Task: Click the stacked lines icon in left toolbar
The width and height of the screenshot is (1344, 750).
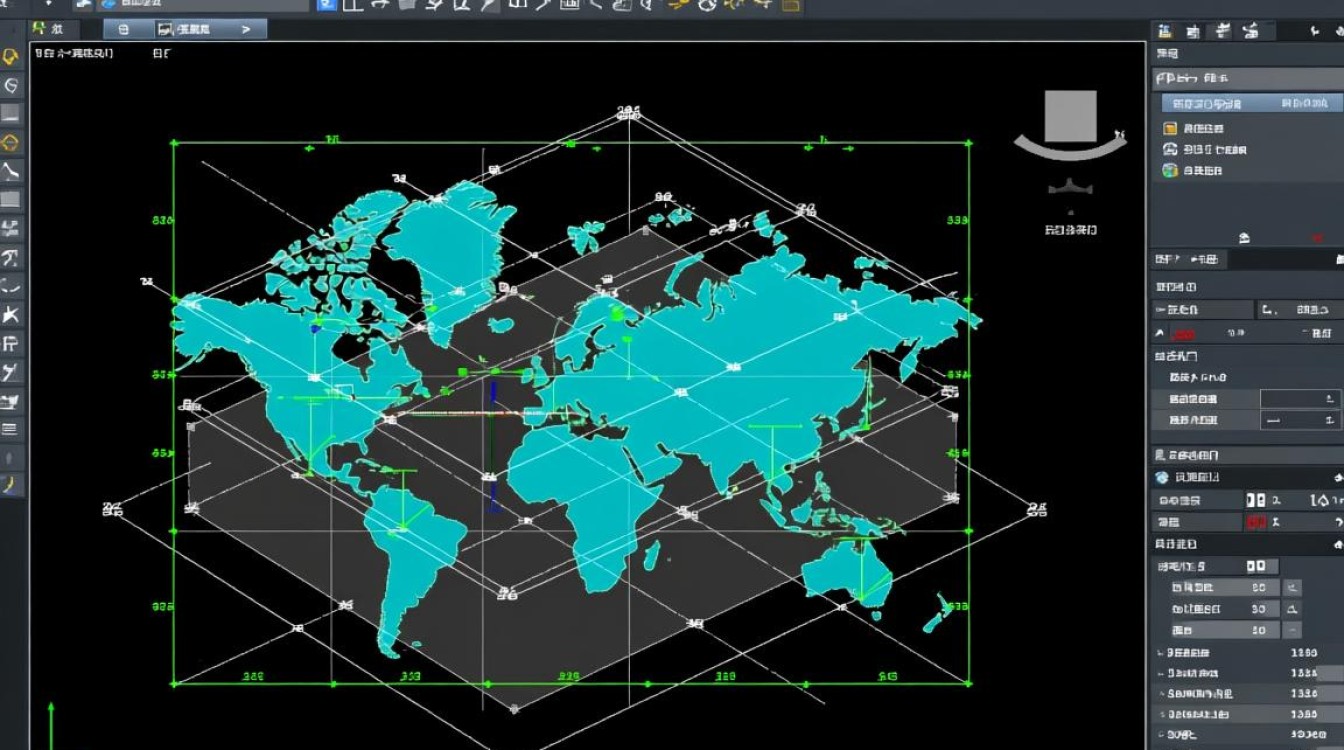Action: click(11, 429)
